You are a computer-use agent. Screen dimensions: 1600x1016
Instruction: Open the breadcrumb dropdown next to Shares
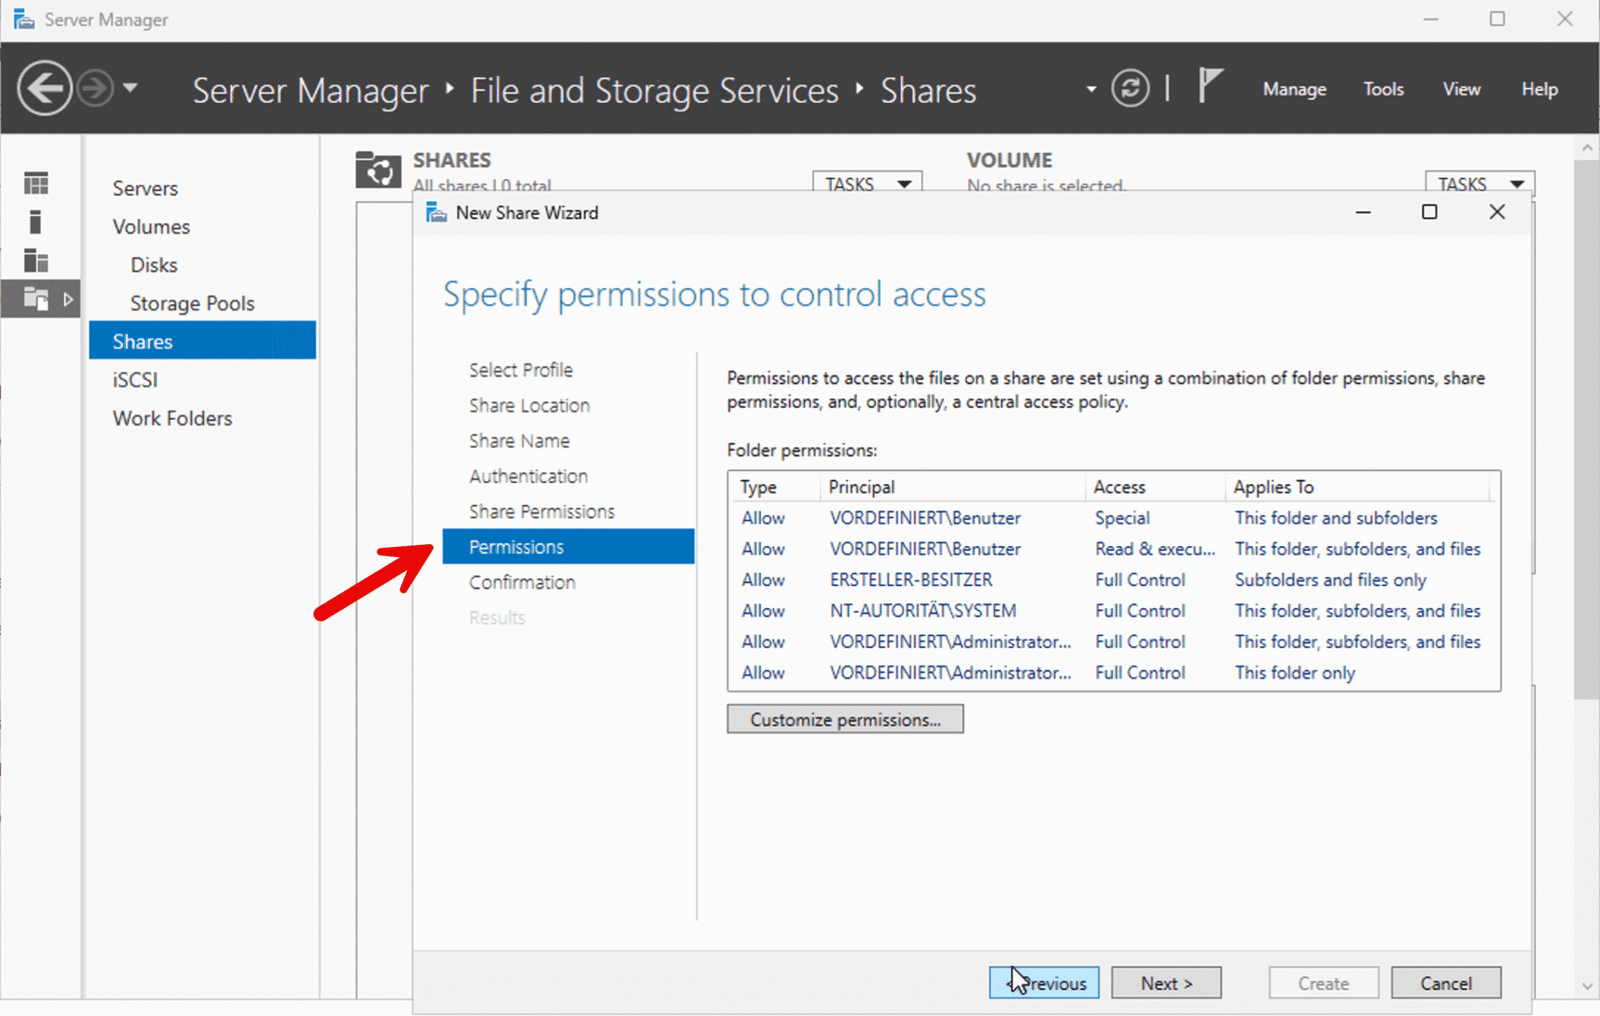click(x=1089, y=90)
